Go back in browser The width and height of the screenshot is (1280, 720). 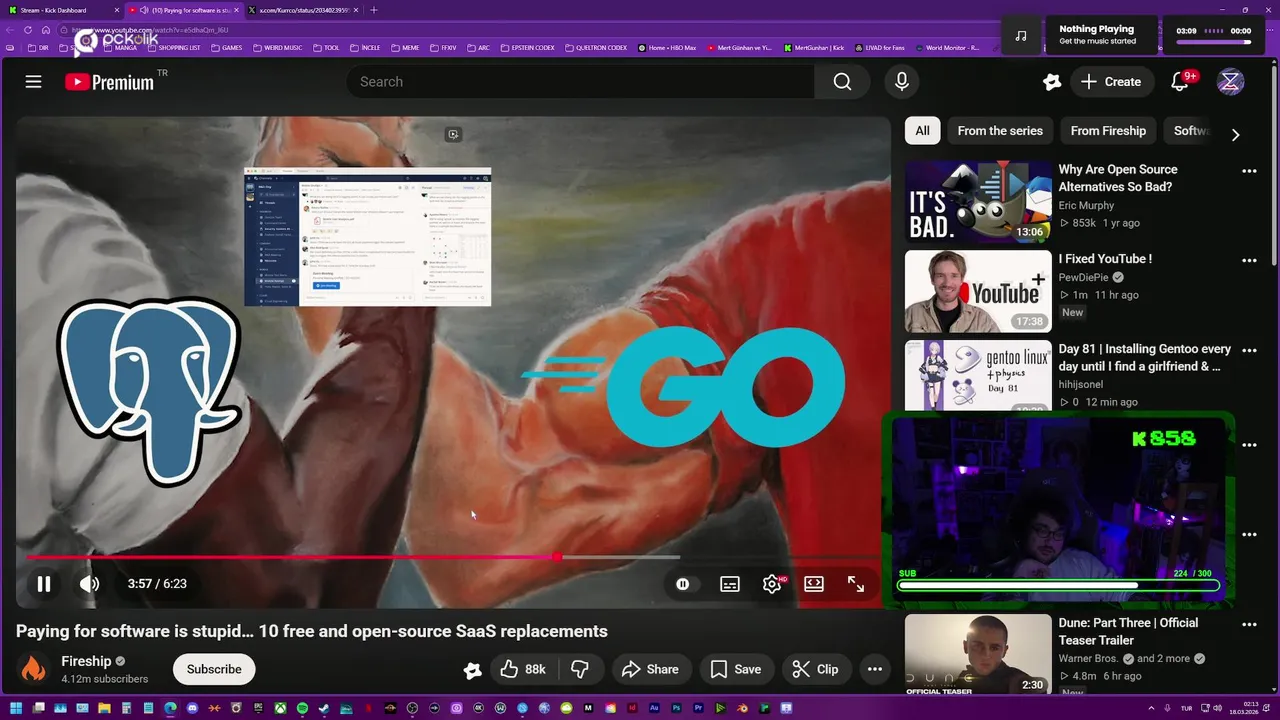point(10,30)
